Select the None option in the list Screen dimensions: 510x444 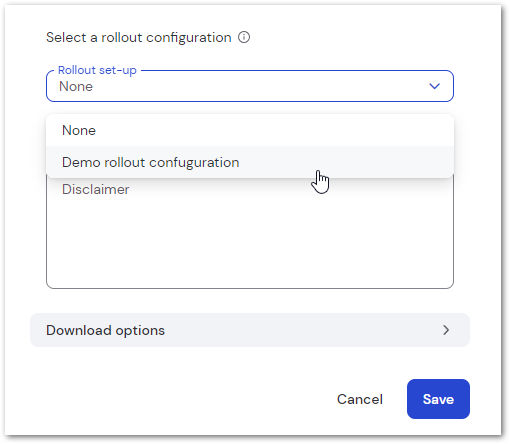[250, 130]
